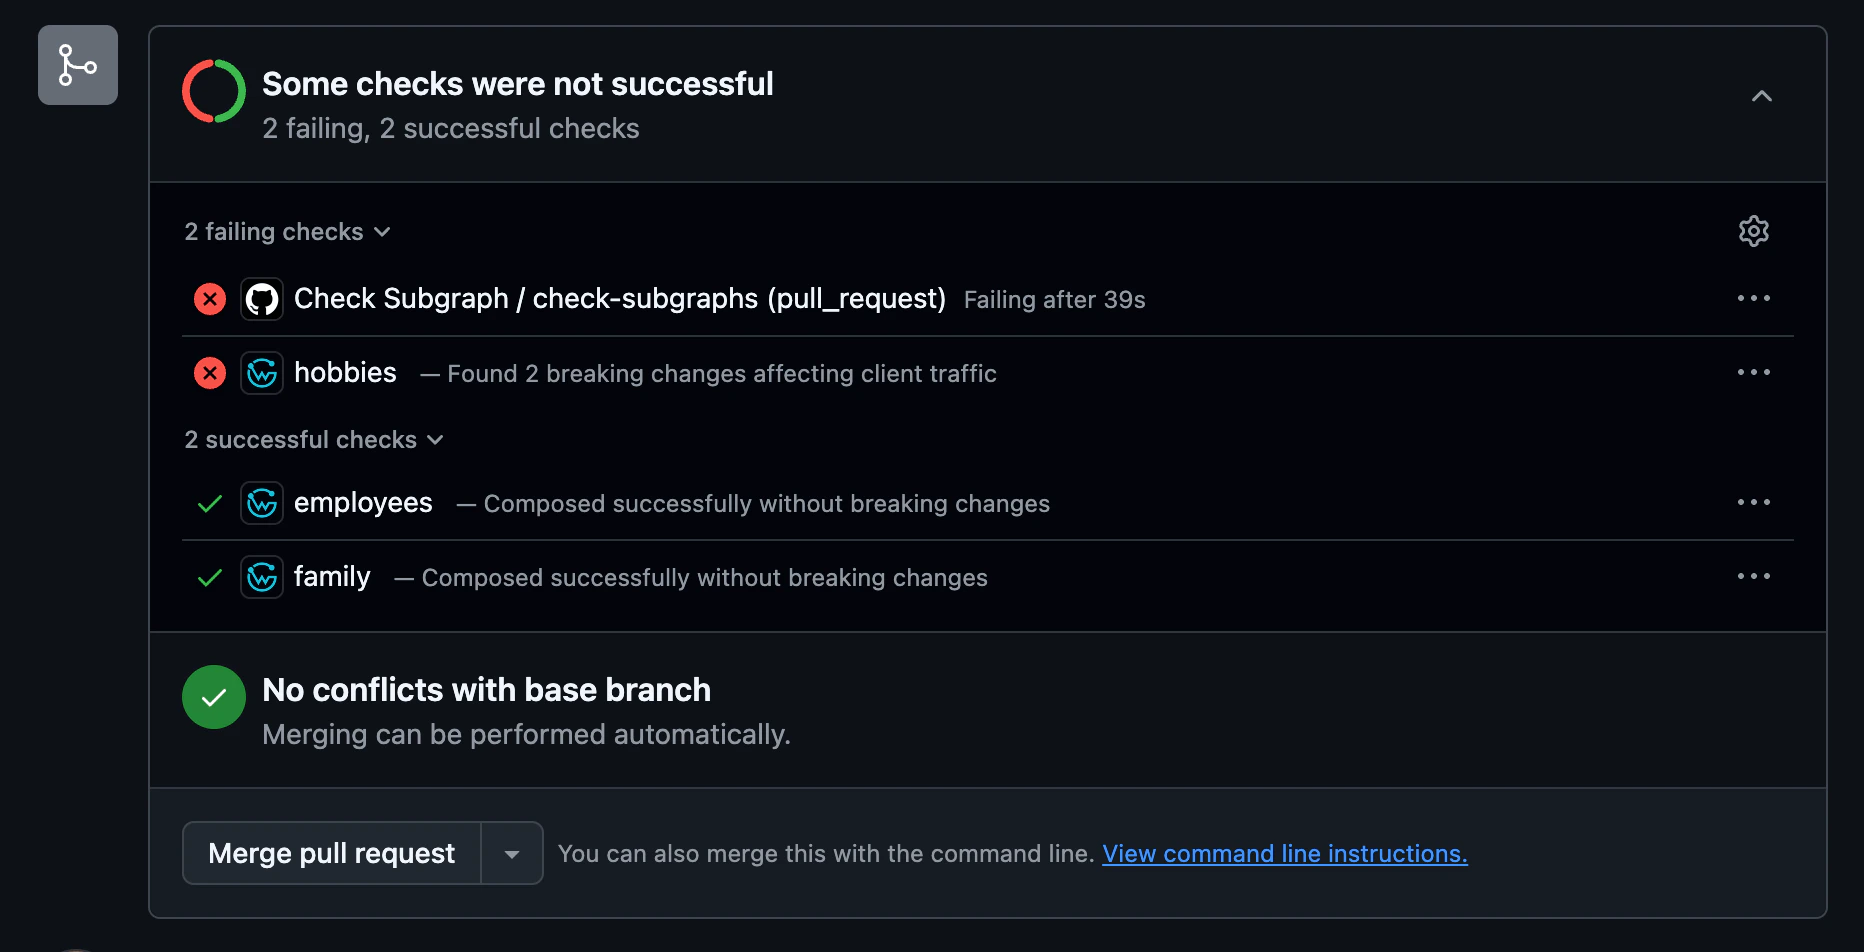Click the merge status progress circle

point(213,90)
